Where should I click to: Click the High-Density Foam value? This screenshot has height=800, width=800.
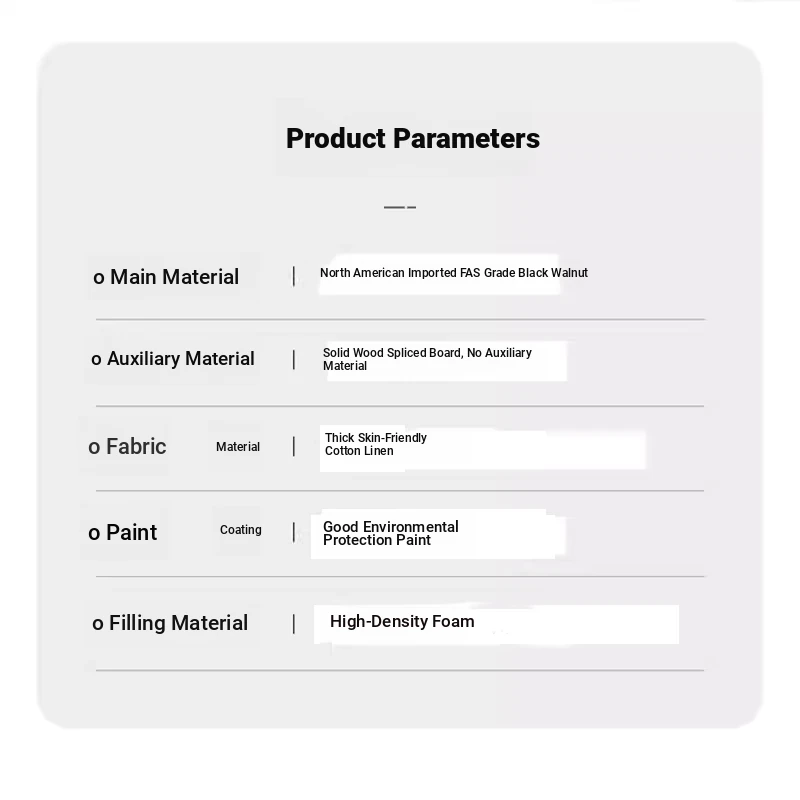tap(402, 621)
